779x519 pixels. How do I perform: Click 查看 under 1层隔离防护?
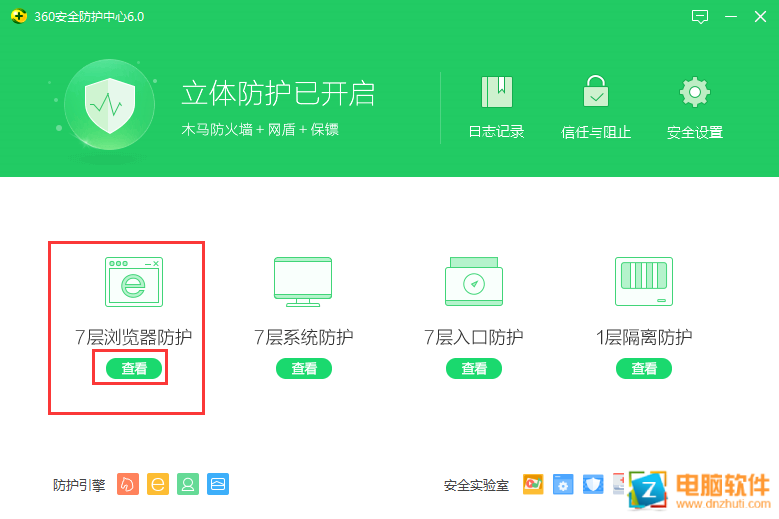coord(644,369)
